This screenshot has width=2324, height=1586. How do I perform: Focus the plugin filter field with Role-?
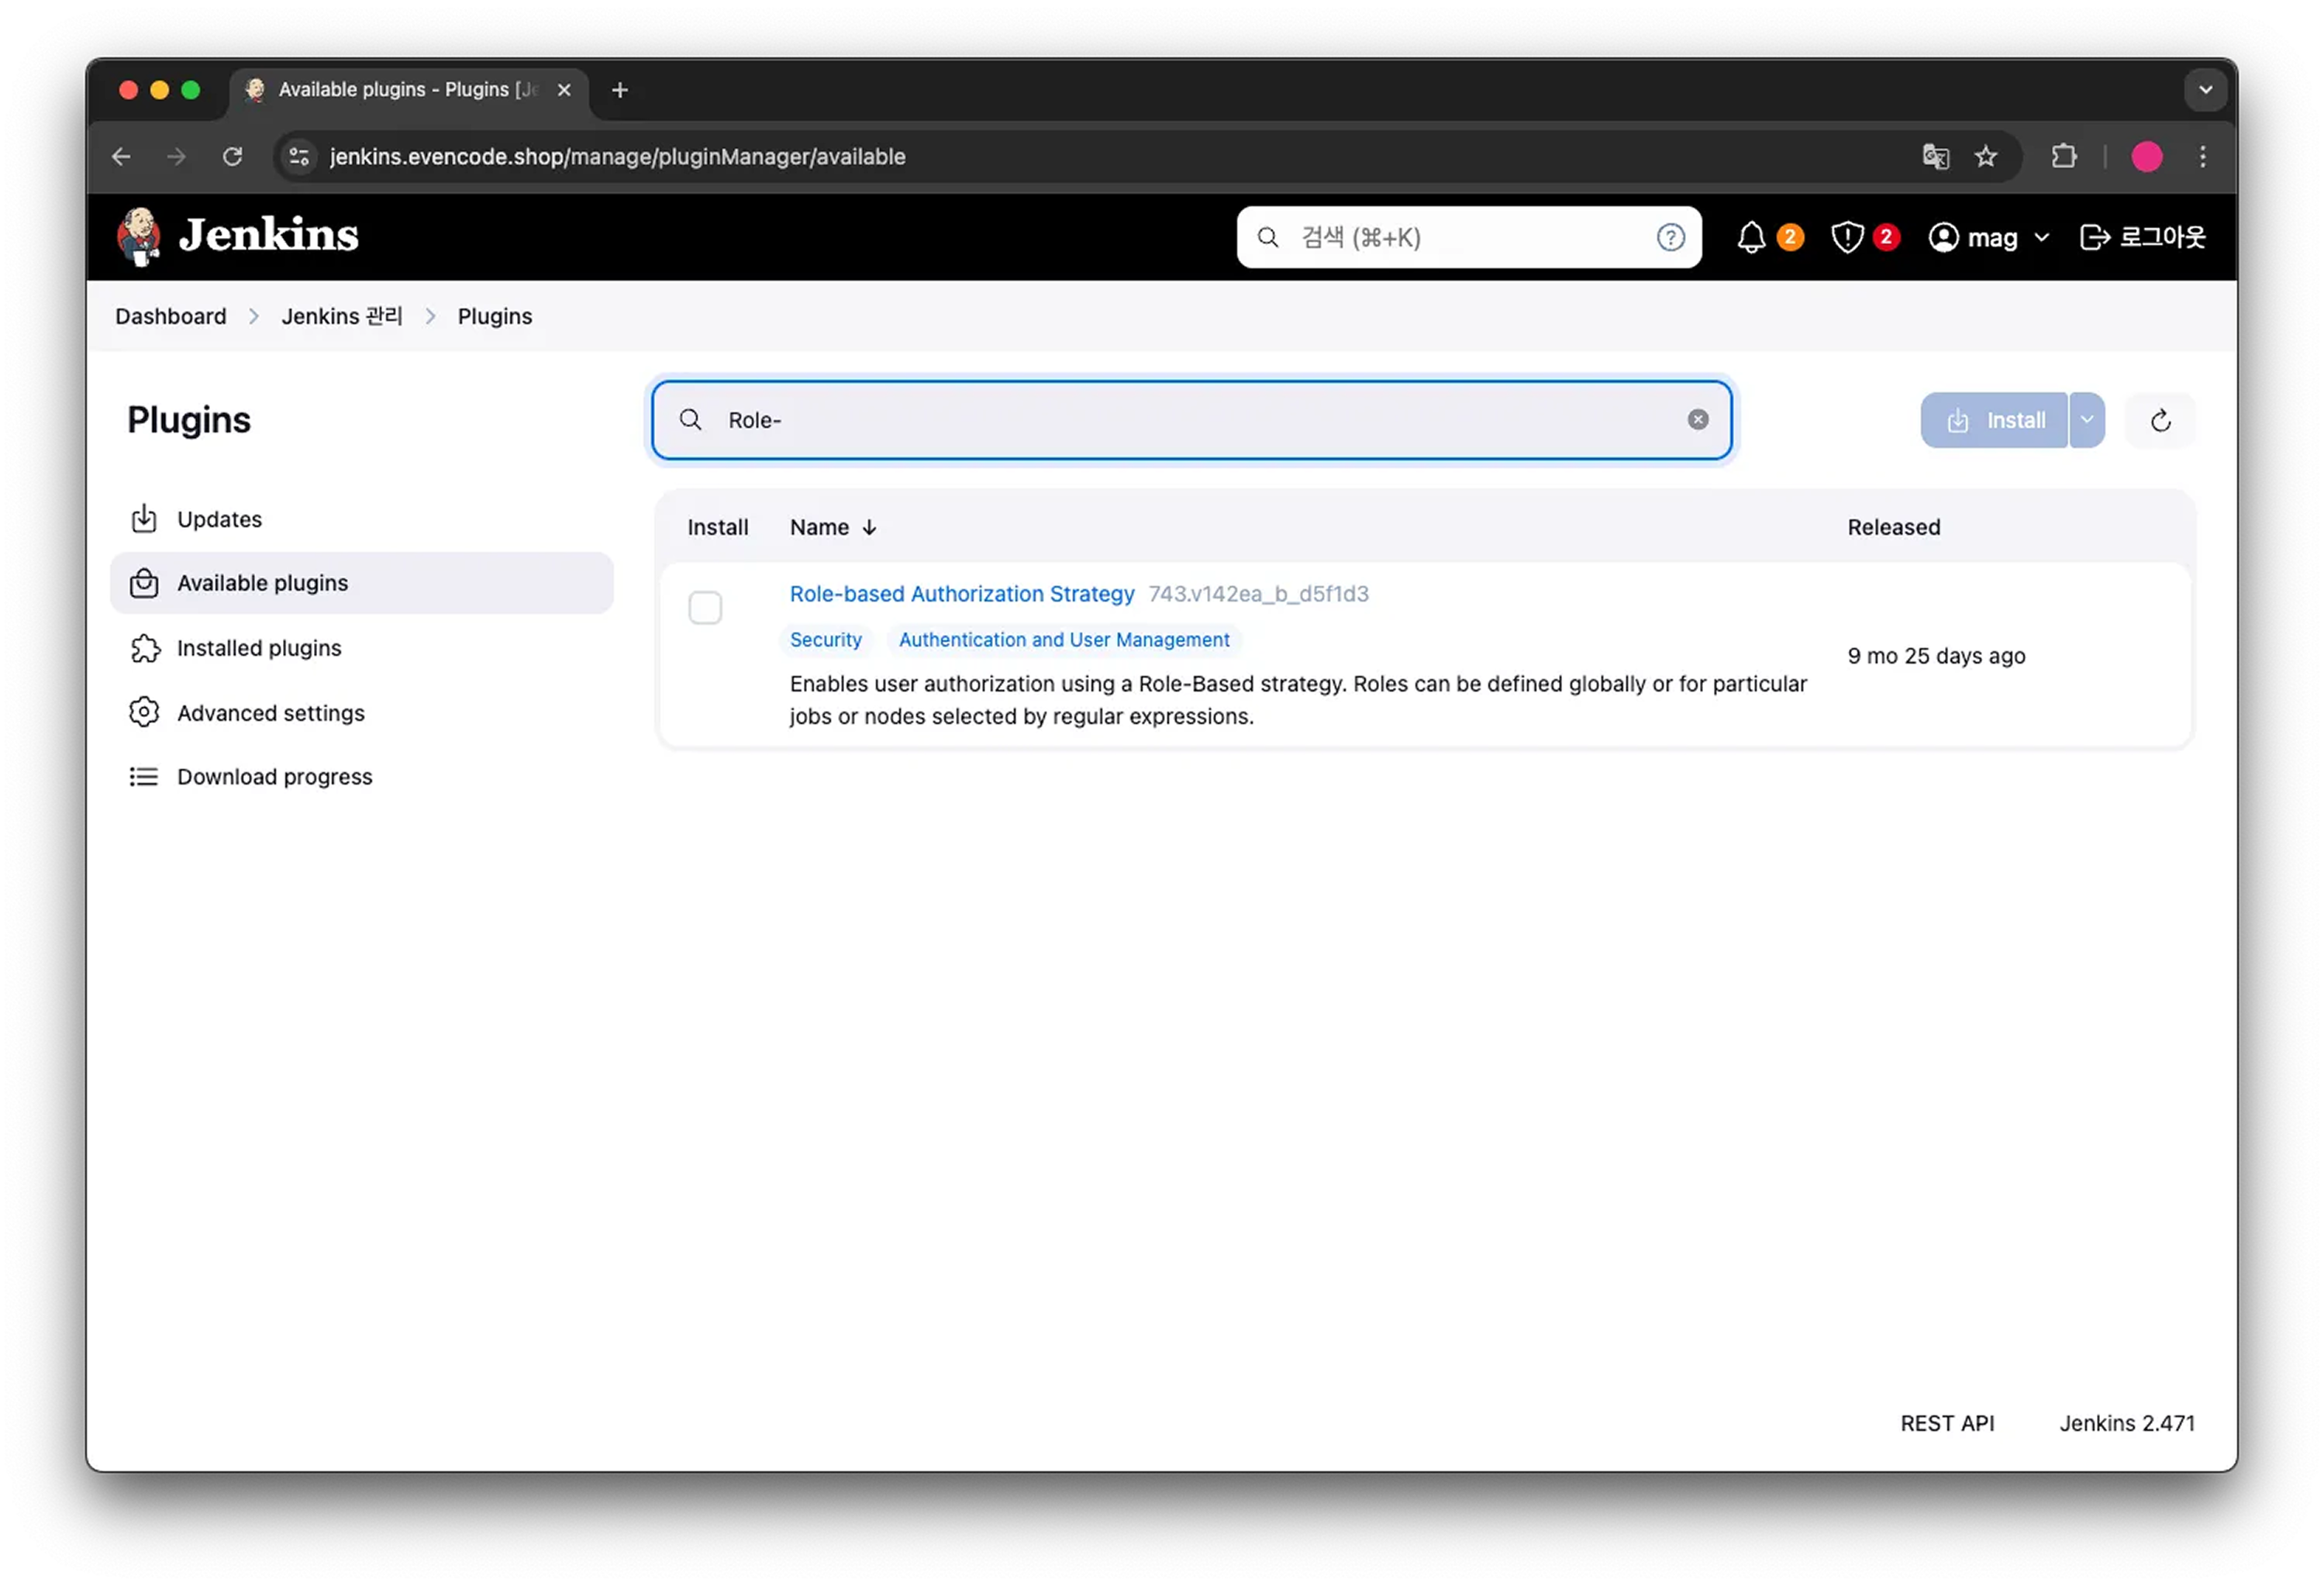coord(1191,420)
